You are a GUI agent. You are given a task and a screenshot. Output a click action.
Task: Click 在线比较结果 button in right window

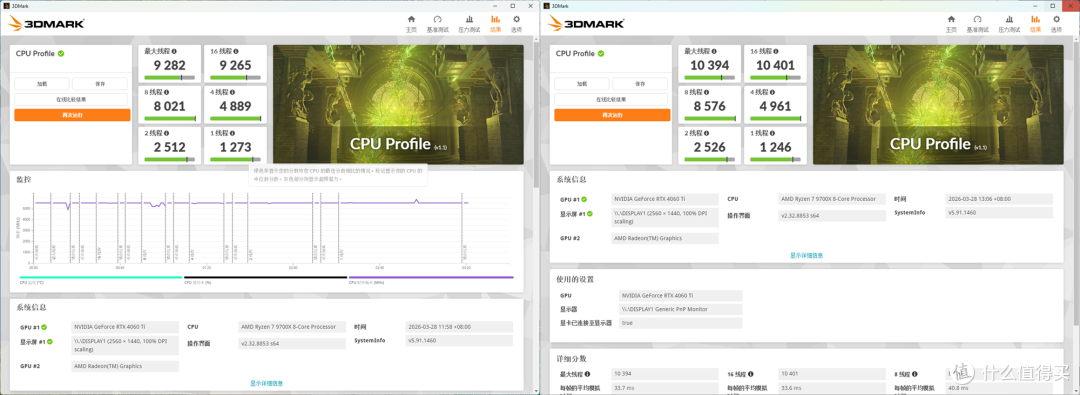(612, 99)
